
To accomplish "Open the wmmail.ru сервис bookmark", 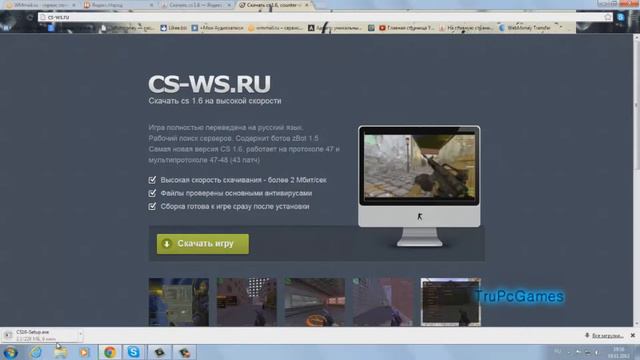I will coord(275,28).
